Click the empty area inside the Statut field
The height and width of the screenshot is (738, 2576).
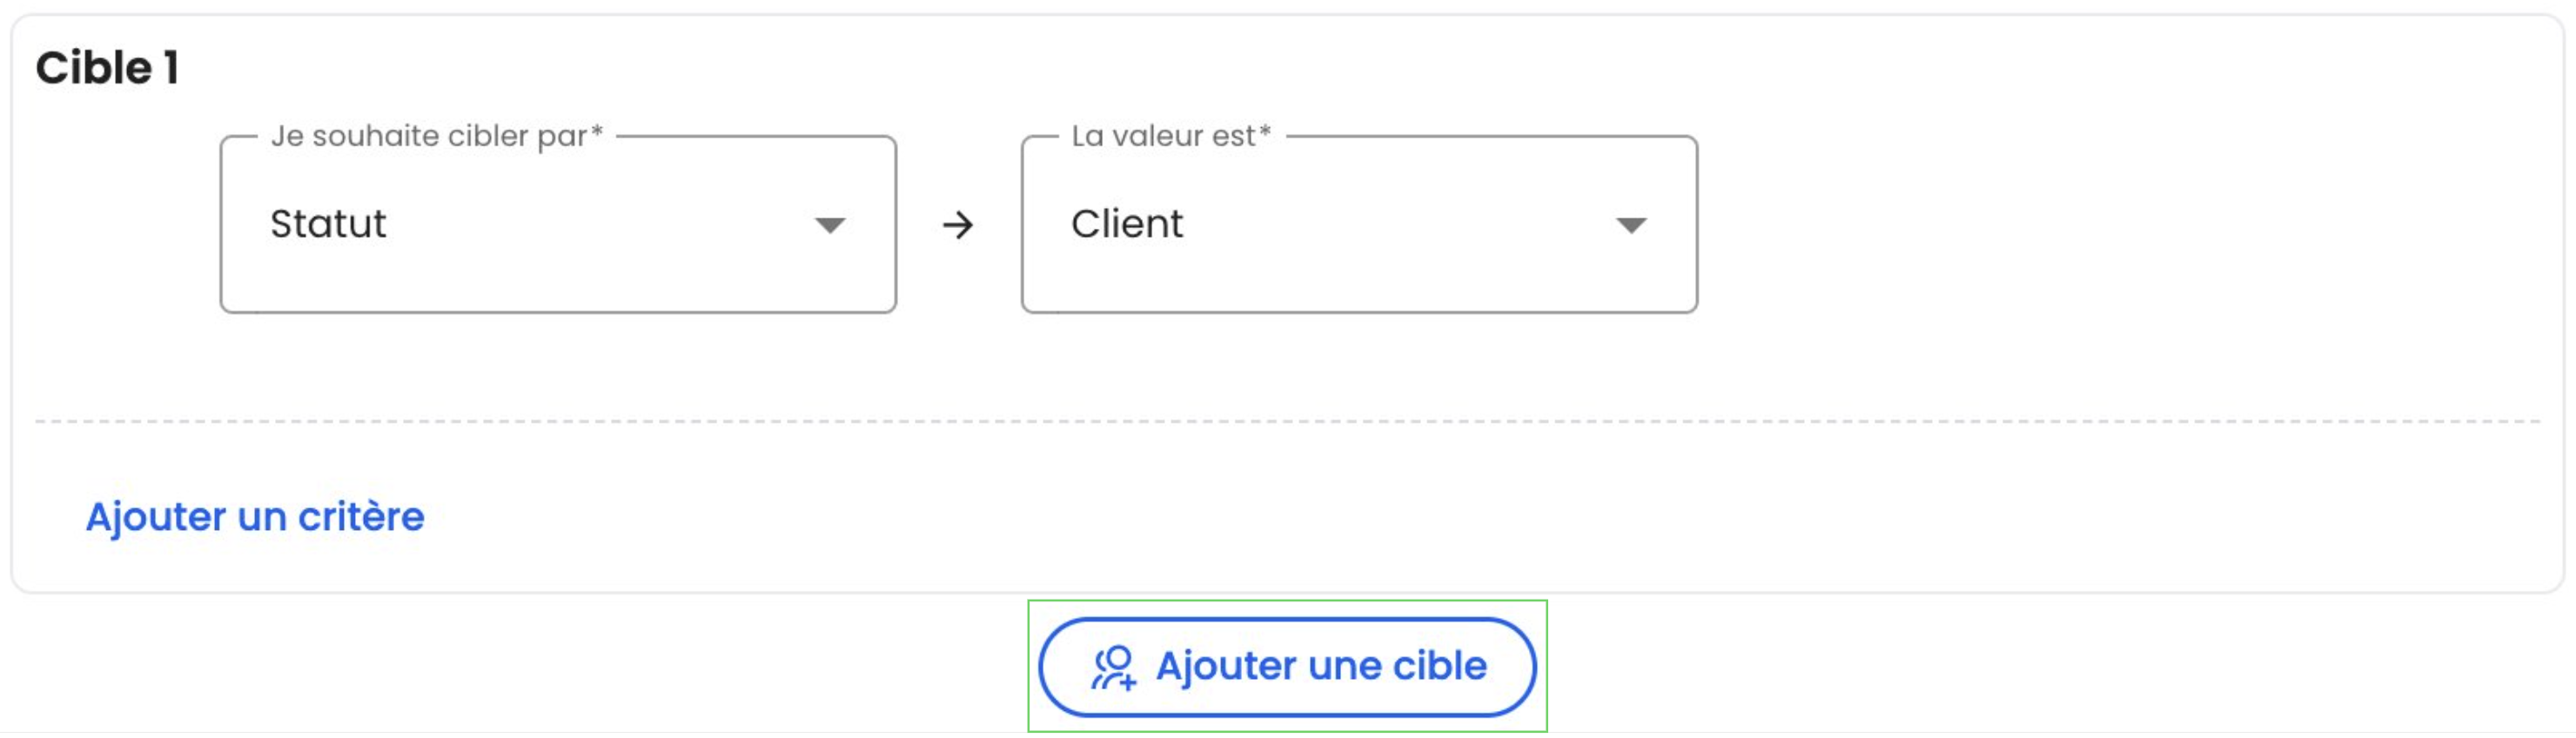tap(600, 225)
